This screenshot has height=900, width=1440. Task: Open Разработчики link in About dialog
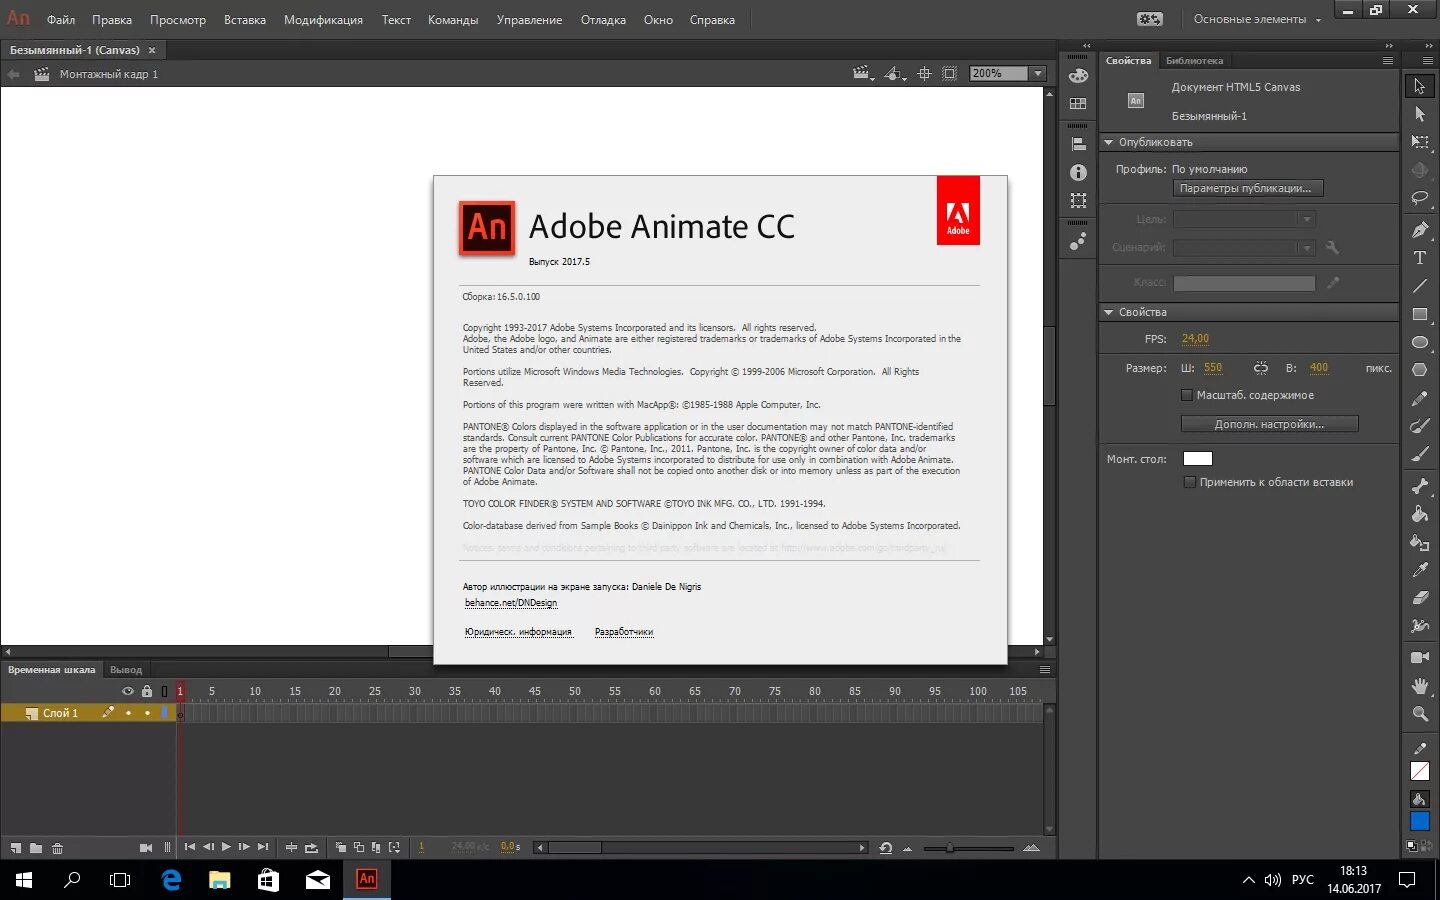tap(624, 632)
